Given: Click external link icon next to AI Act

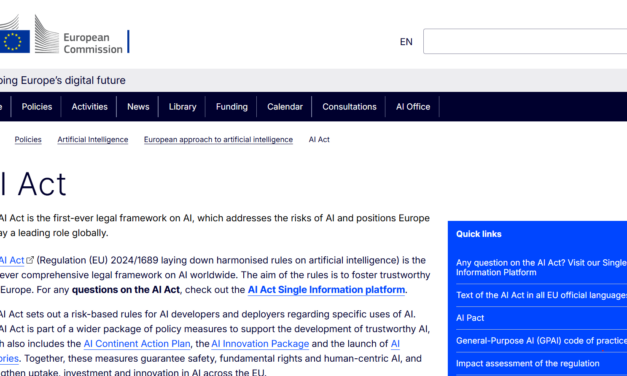Looking at the screenshot, I should click(x=30, y=260).
